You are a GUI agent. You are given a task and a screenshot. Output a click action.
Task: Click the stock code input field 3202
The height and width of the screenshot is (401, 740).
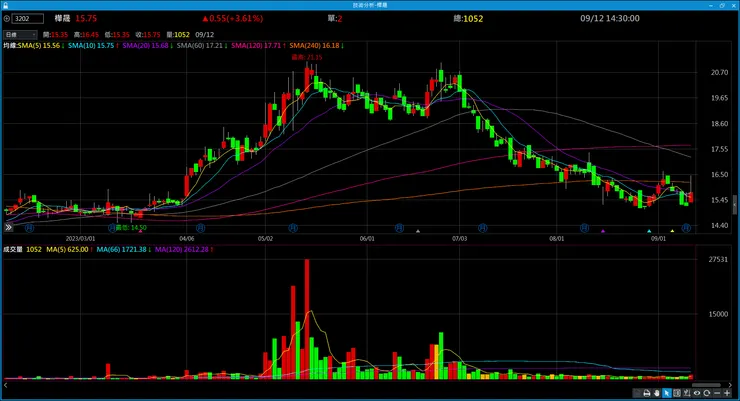[27, 18]
